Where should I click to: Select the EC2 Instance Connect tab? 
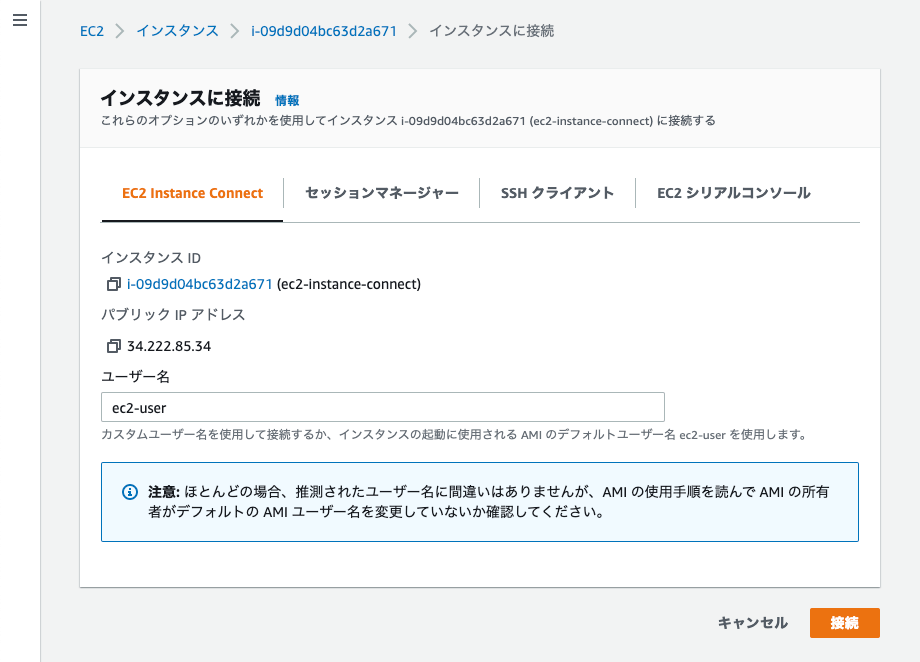tap(192, 193)
